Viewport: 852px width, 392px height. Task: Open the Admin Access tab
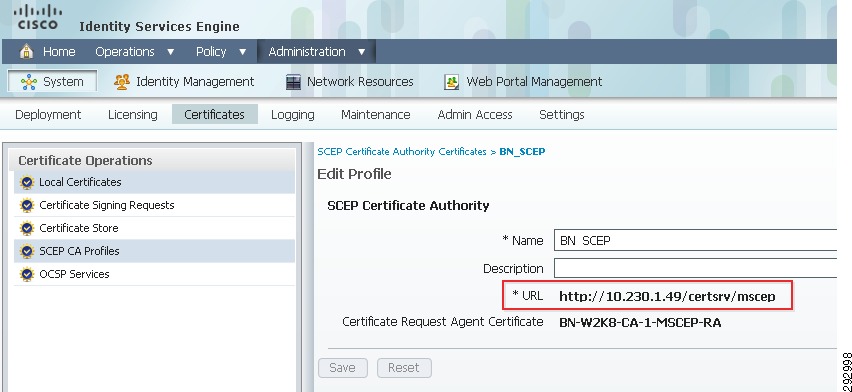[x=475, y=115]
